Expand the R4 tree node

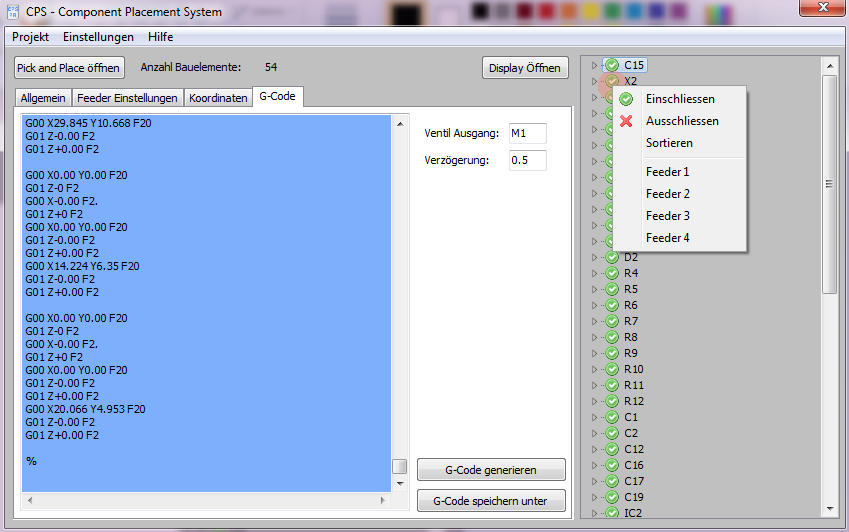594,273
